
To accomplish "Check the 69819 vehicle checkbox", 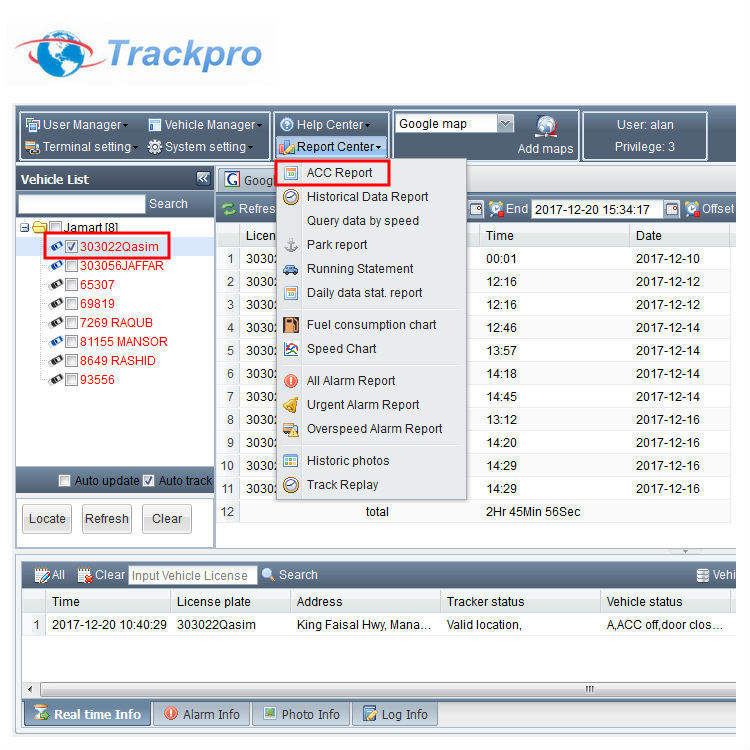I will click(x=71, y=304).
